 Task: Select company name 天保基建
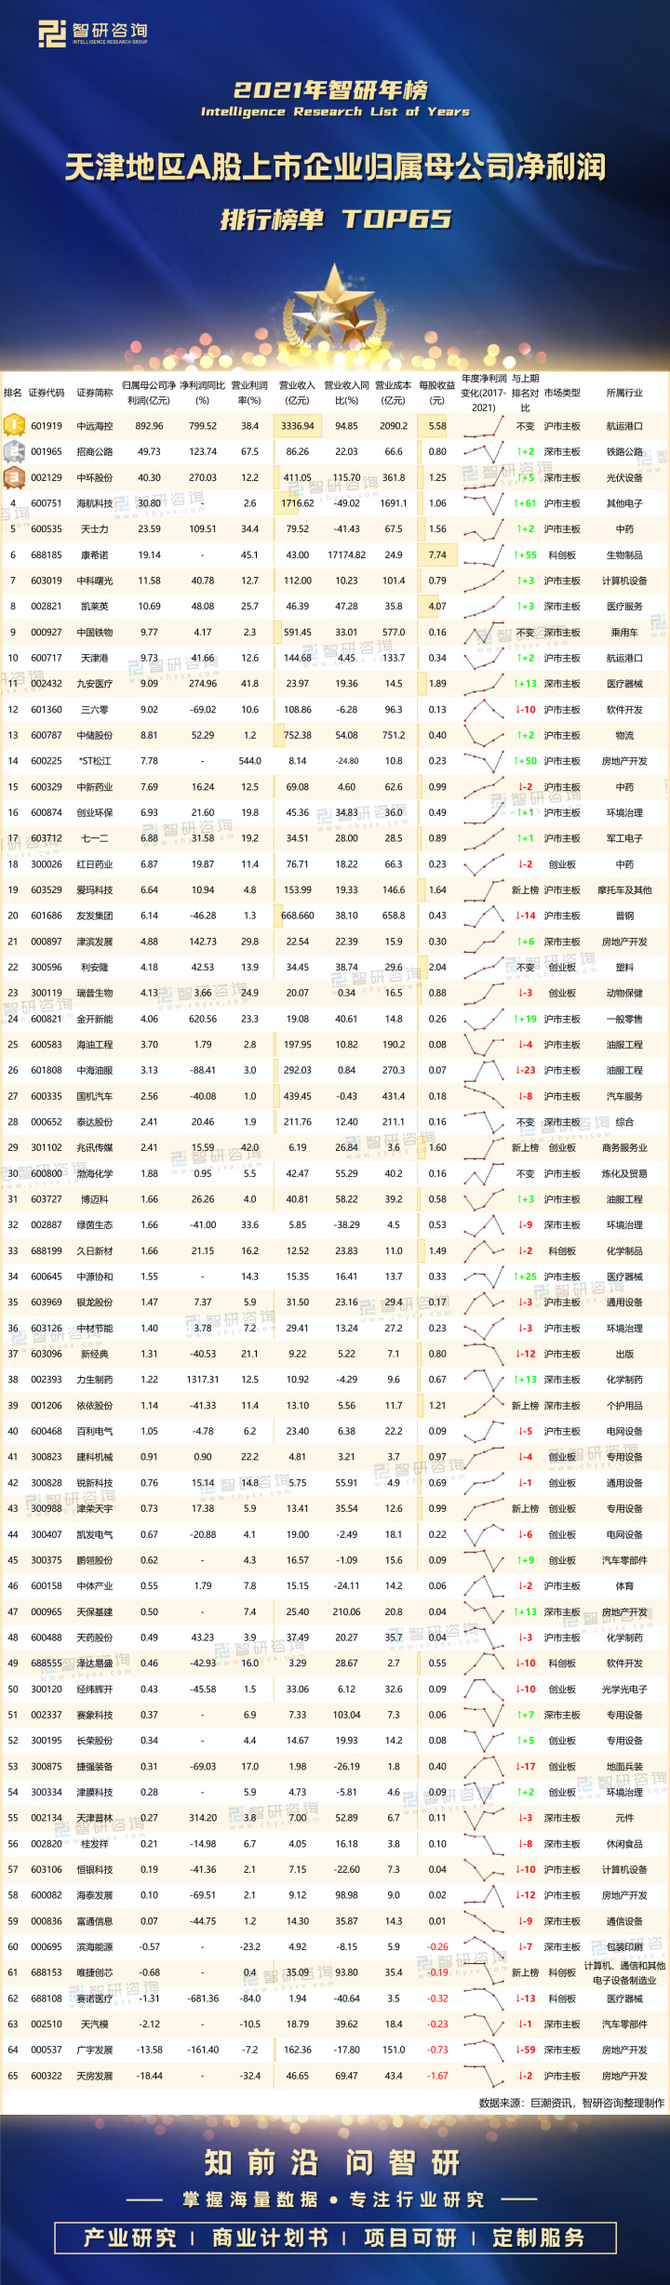tap(95, 1612)
